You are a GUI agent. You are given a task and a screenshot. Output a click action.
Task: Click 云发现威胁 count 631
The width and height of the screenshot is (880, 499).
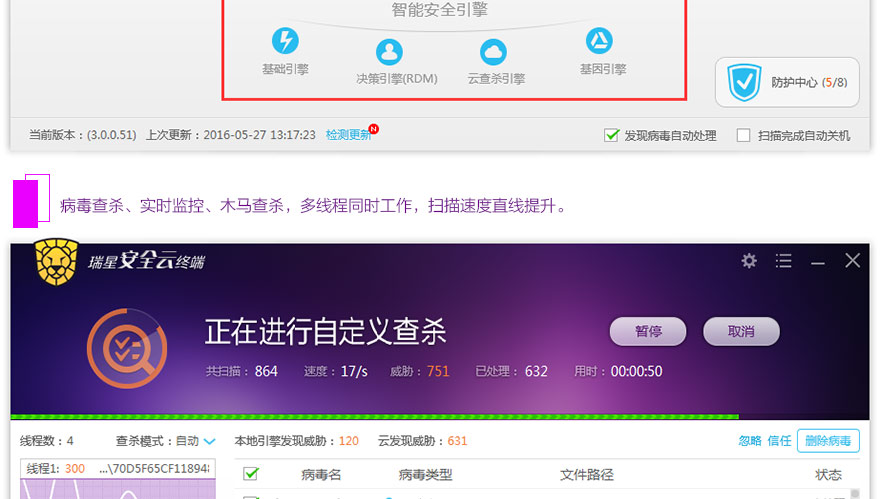tap(457, 441)
